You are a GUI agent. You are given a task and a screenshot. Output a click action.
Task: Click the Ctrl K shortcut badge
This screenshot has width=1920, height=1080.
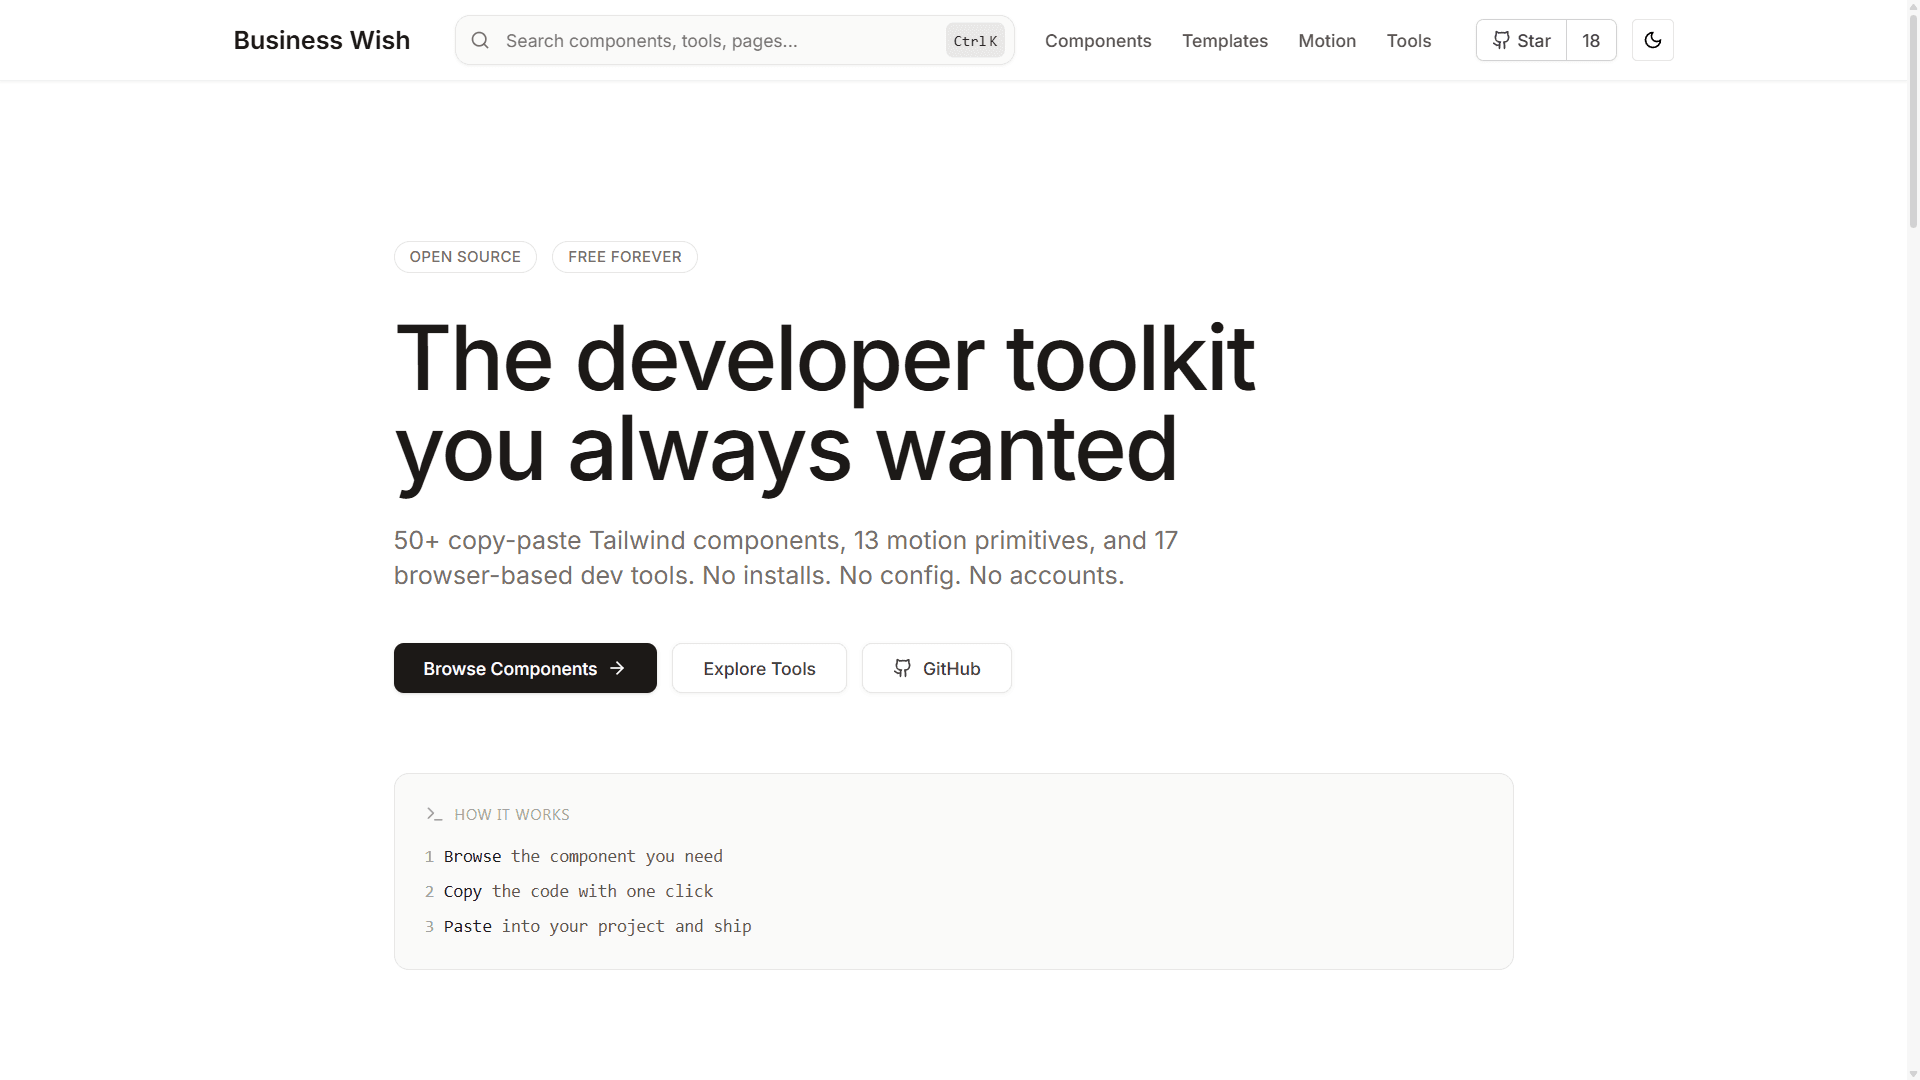coord(974,41)
